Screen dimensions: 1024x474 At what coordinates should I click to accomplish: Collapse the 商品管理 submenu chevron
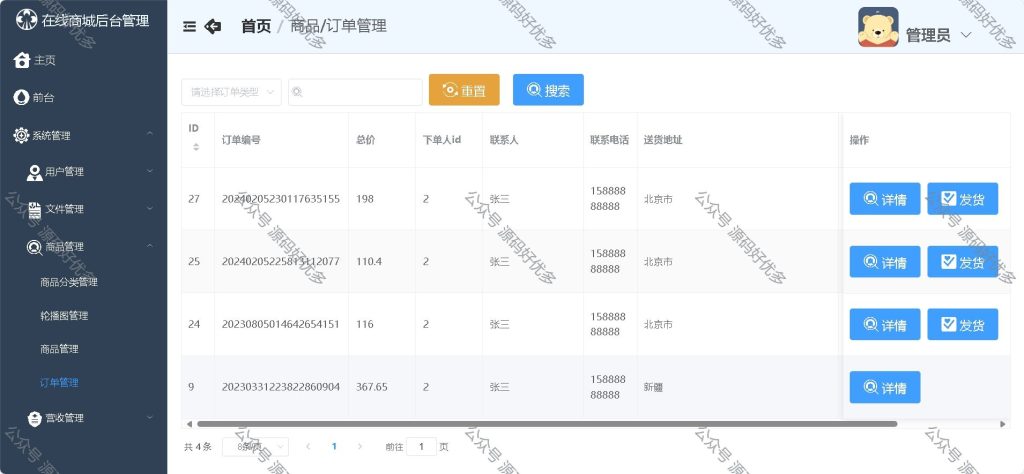click(x=150, y=245)
